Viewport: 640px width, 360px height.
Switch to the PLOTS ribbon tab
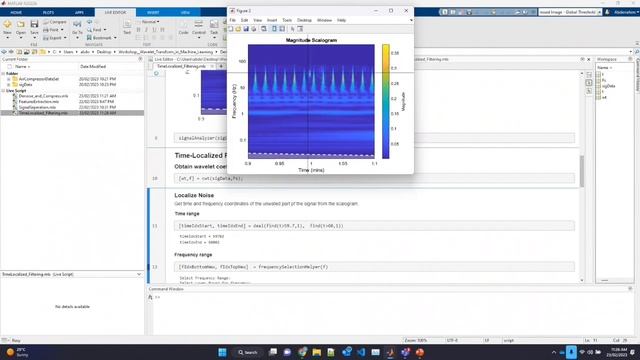48,13
